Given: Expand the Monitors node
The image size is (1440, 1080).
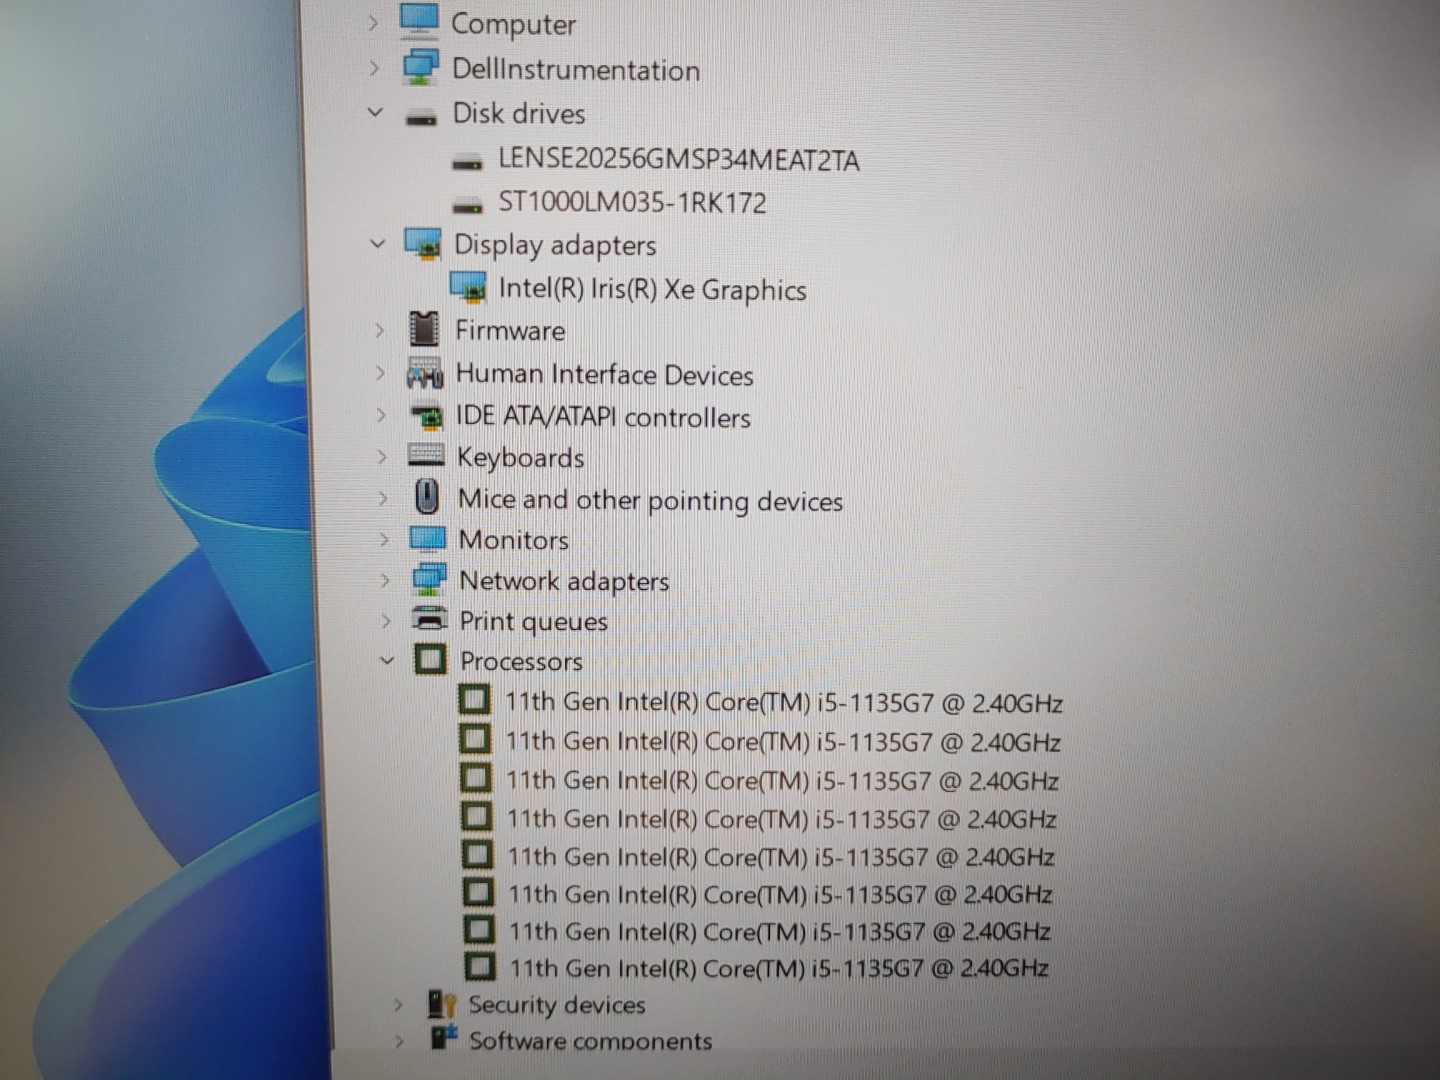Looking at the screenshot, I should pos(384,539).
